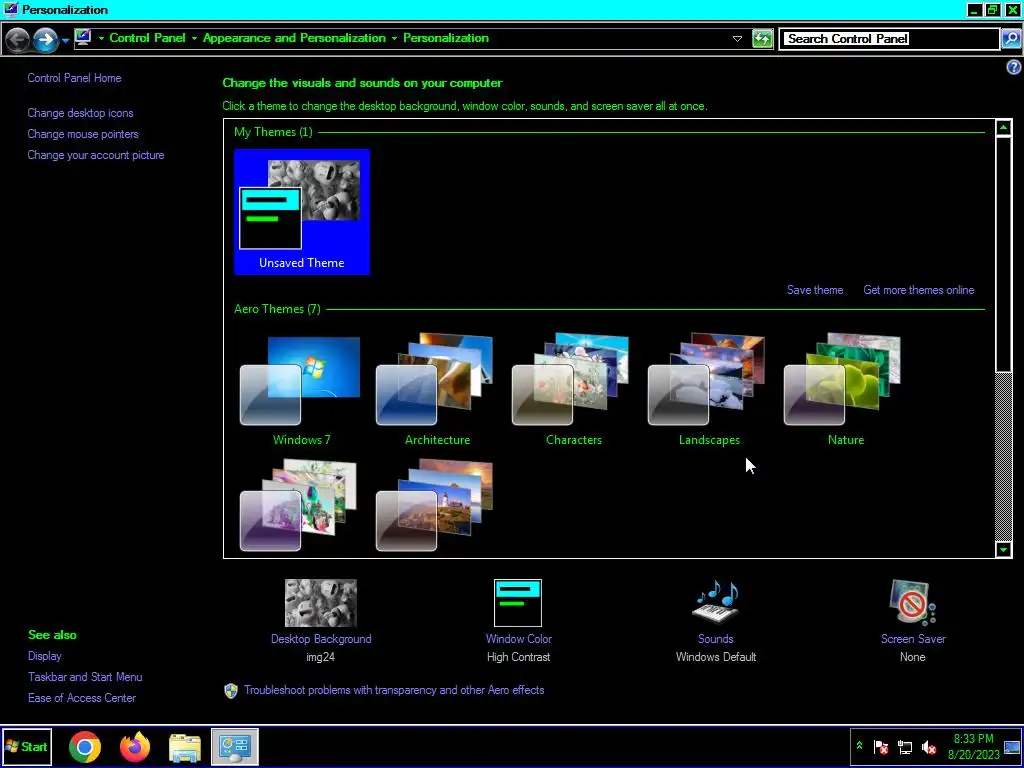
Task: Select the Architecture theme
Action: coord(437,391)
